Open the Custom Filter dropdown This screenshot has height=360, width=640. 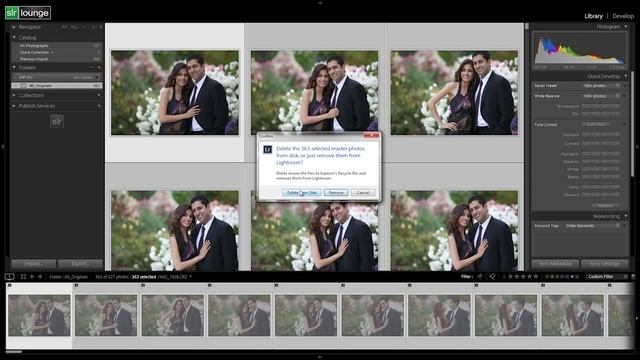tap(606, 277)
